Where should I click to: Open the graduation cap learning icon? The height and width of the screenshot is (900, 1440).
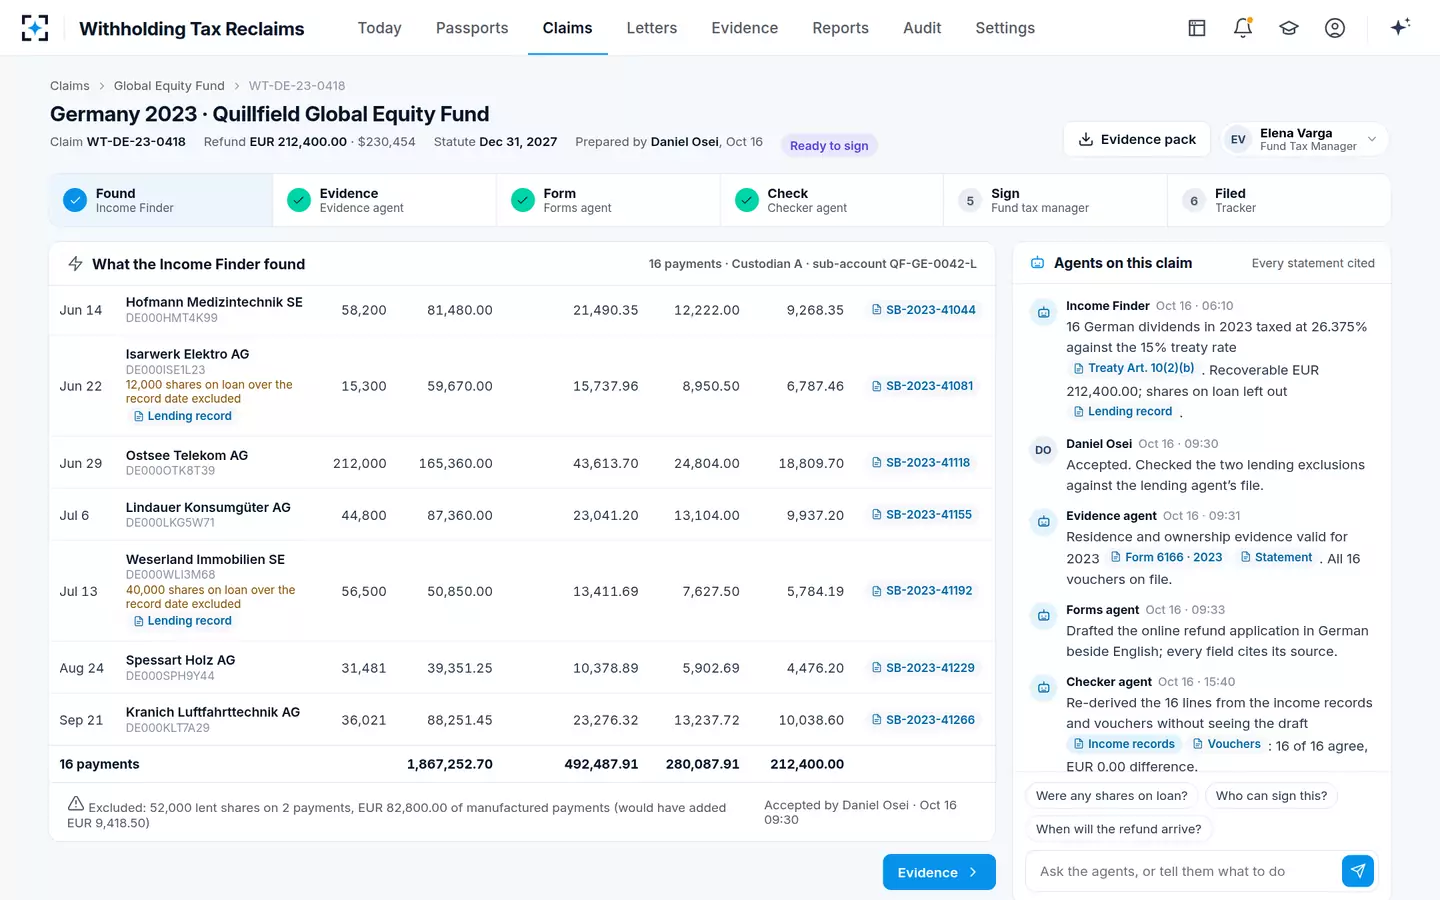point(1289,28)
